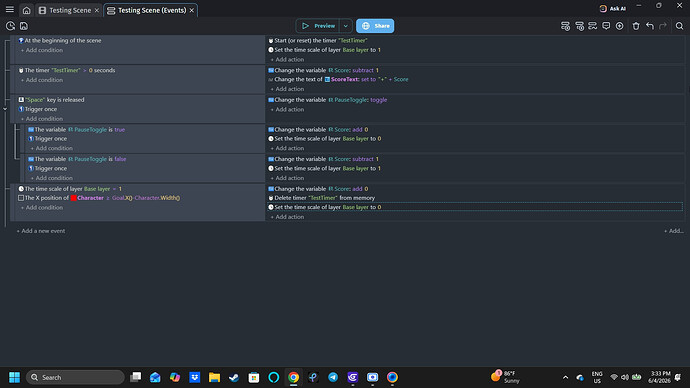Add condition under PauseToggle is false

(52, 178)
